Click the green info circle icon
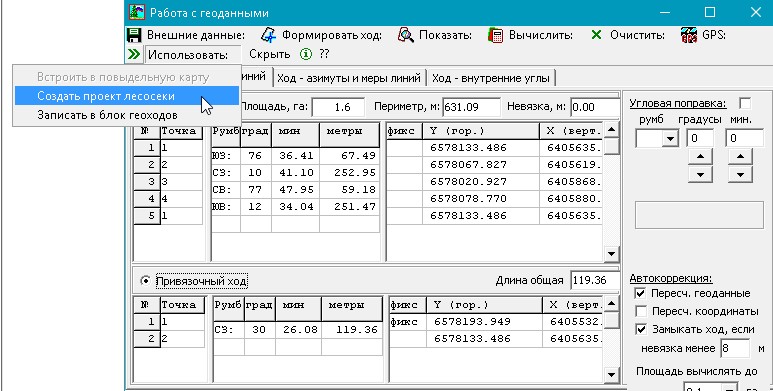The height and width of the screenshot is (391, 773). pyautogui.click(x=306, y=54)
